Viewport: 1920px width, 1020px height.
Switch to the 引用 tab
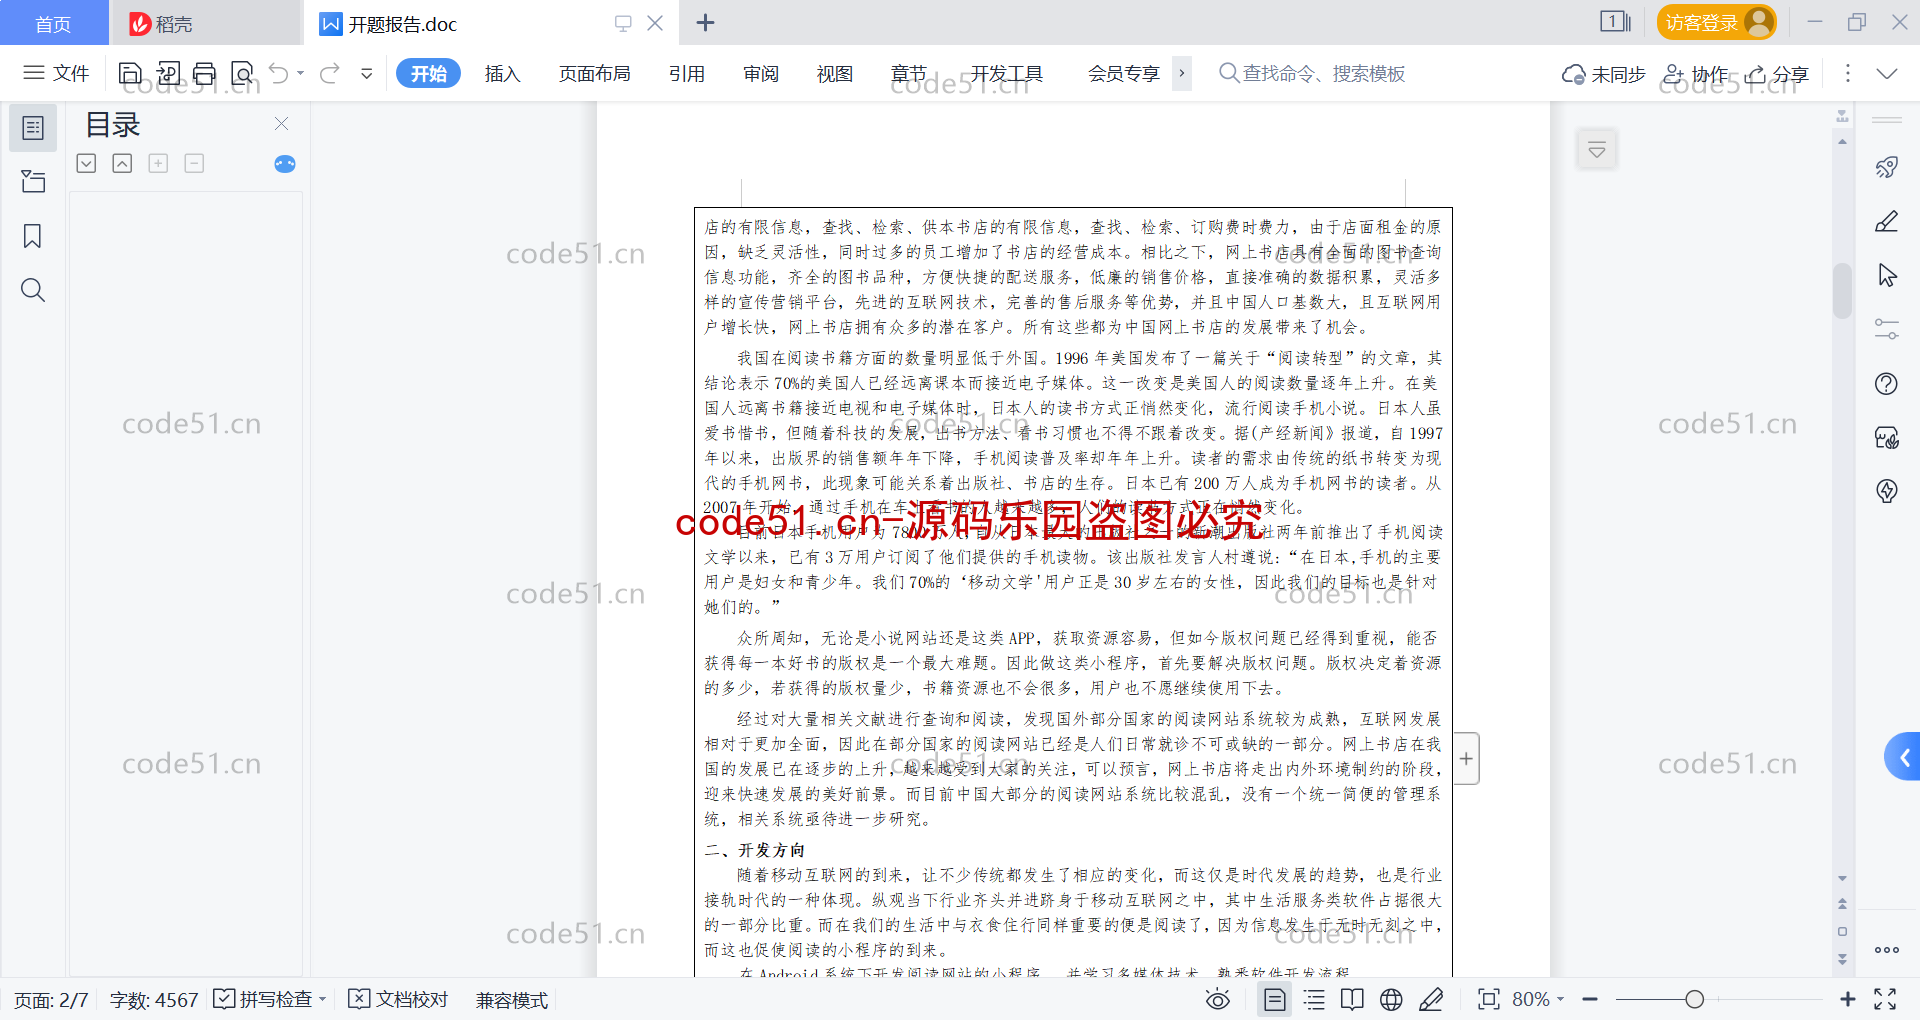687,73
